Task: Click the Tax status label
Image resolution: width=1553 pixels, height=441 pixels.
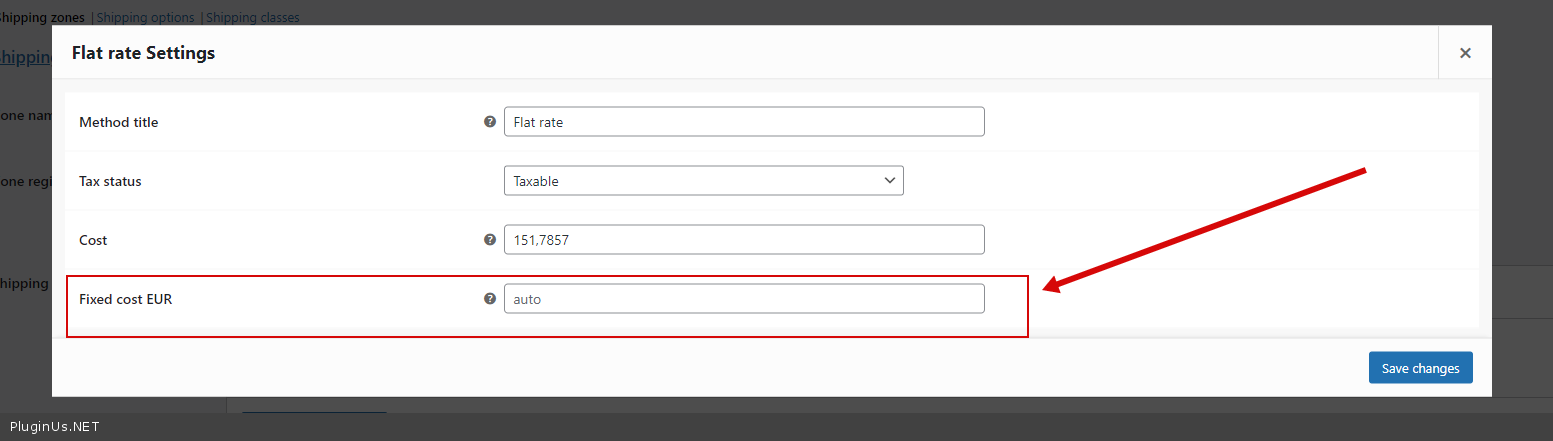Action: (x=110, y=181)
